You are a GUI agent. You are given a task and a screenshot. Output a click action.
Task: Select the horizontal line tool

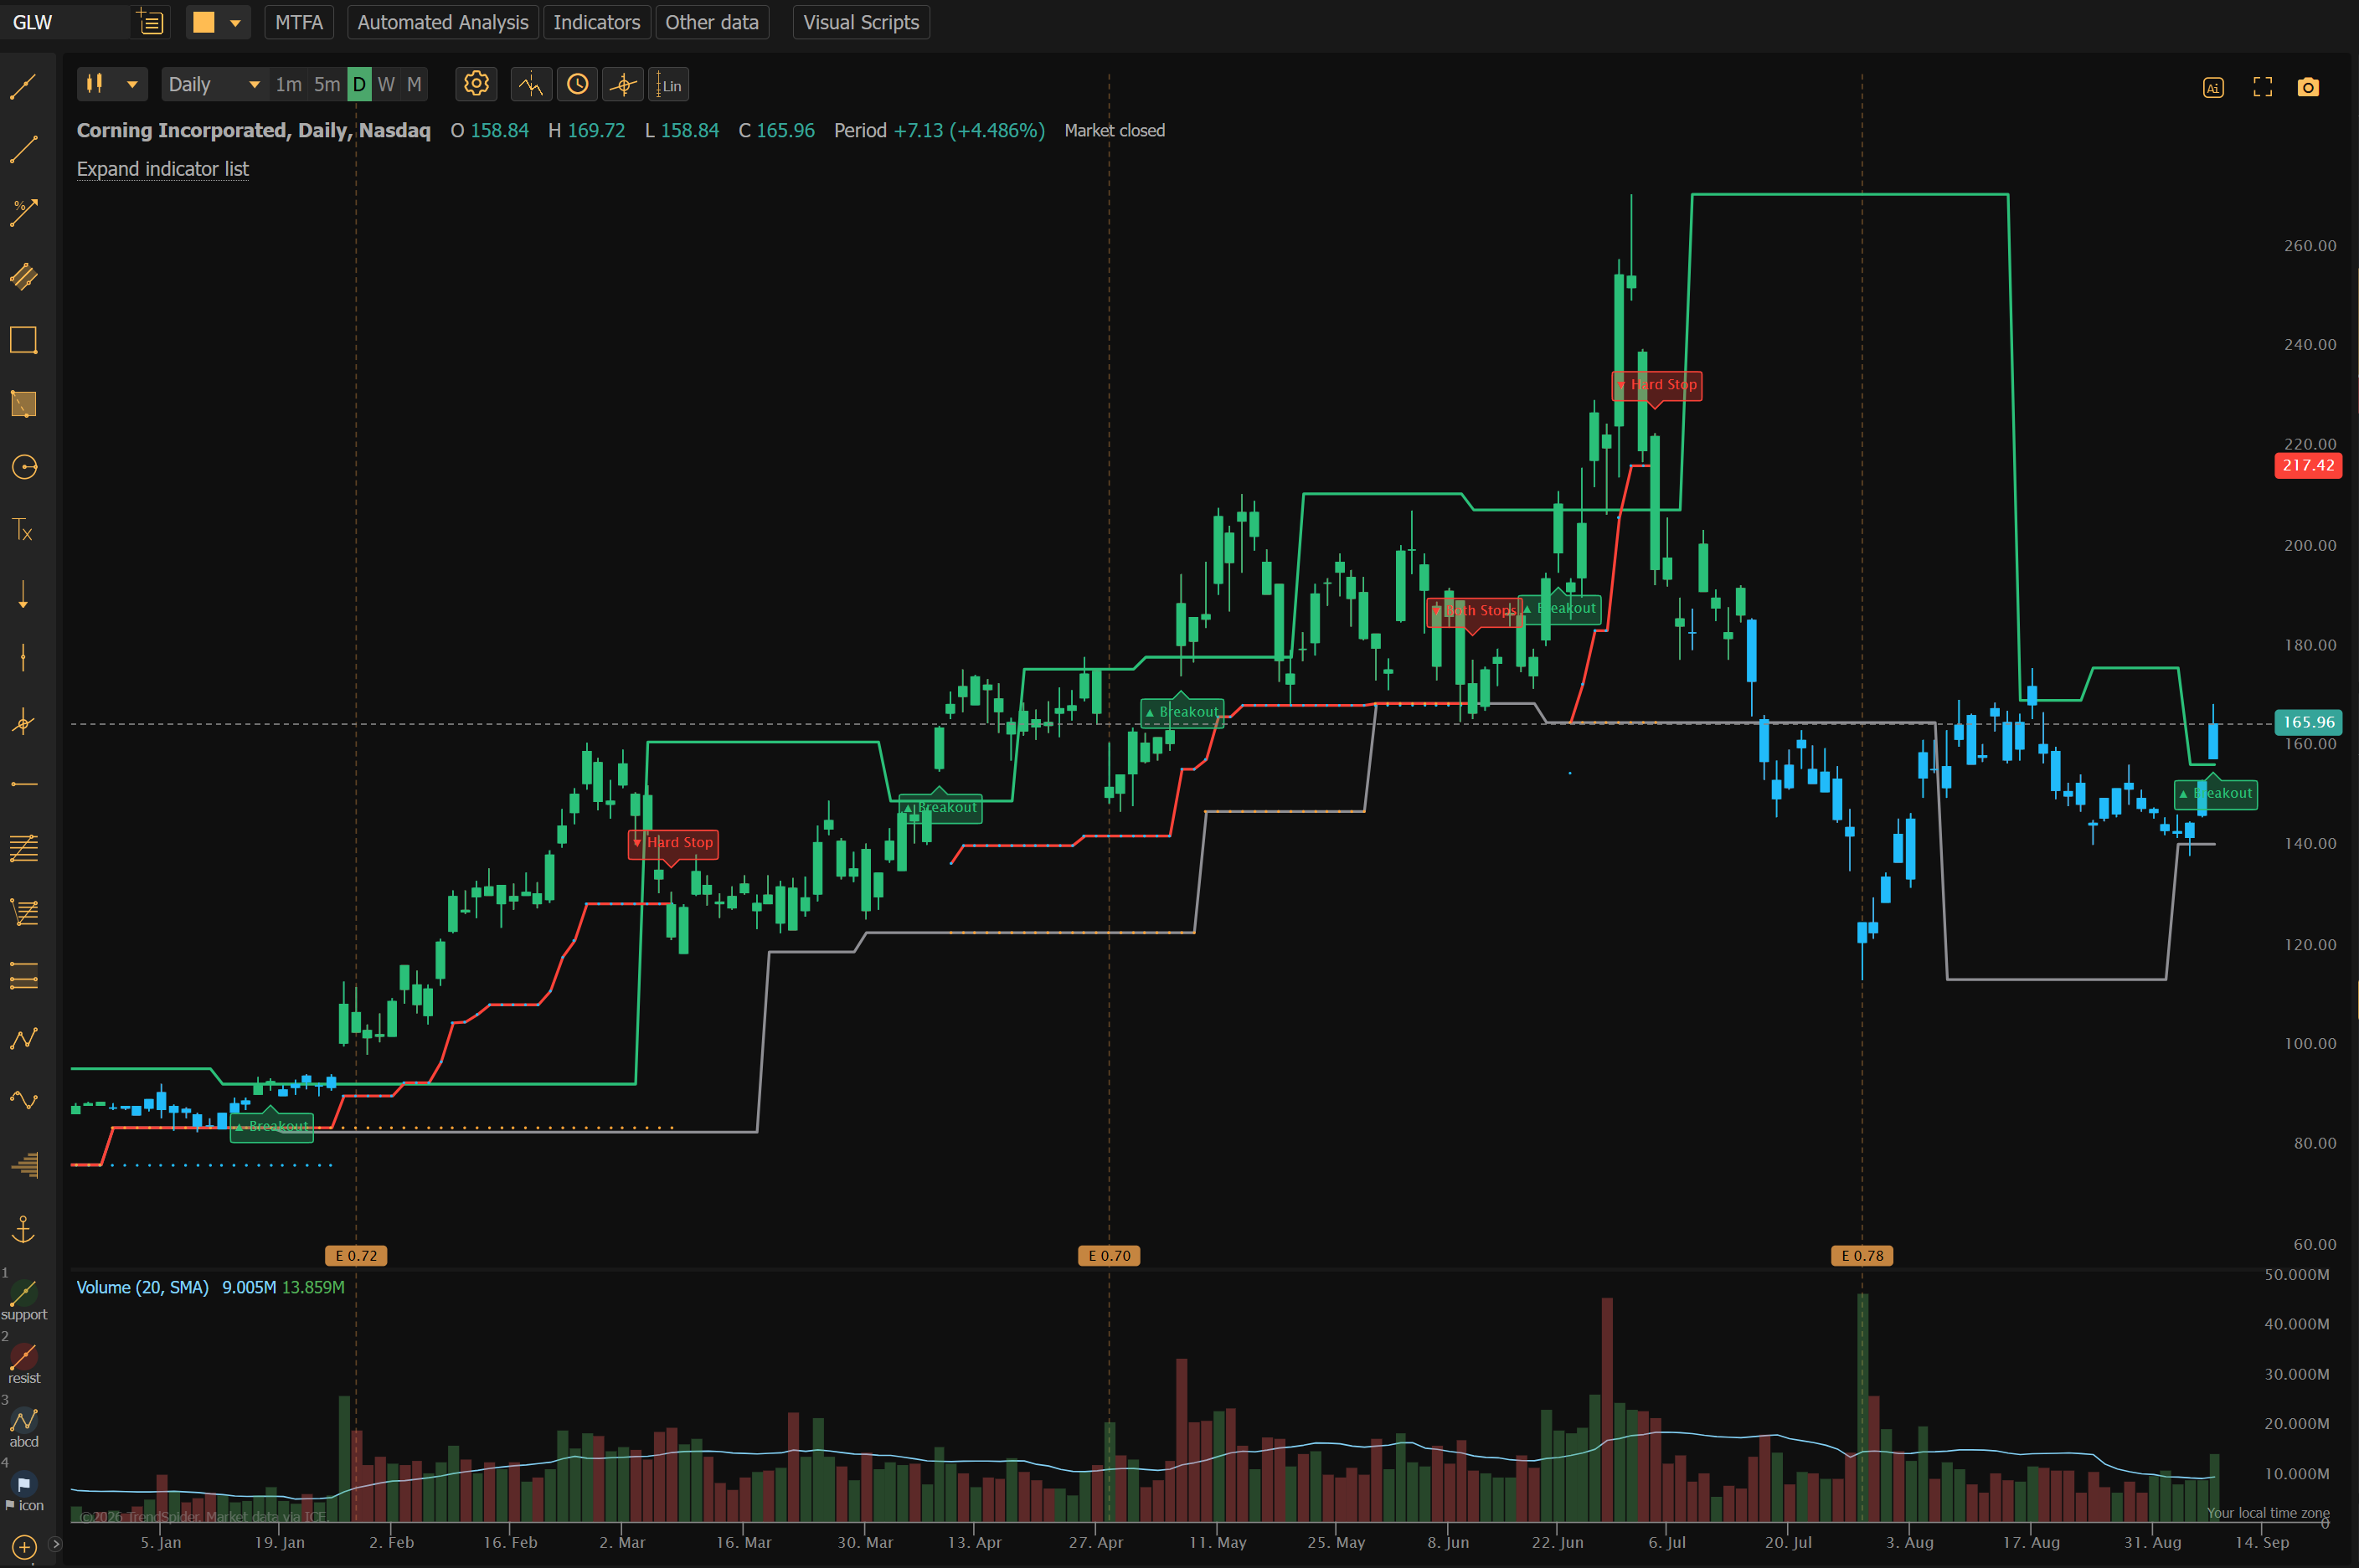coord(23,784)
